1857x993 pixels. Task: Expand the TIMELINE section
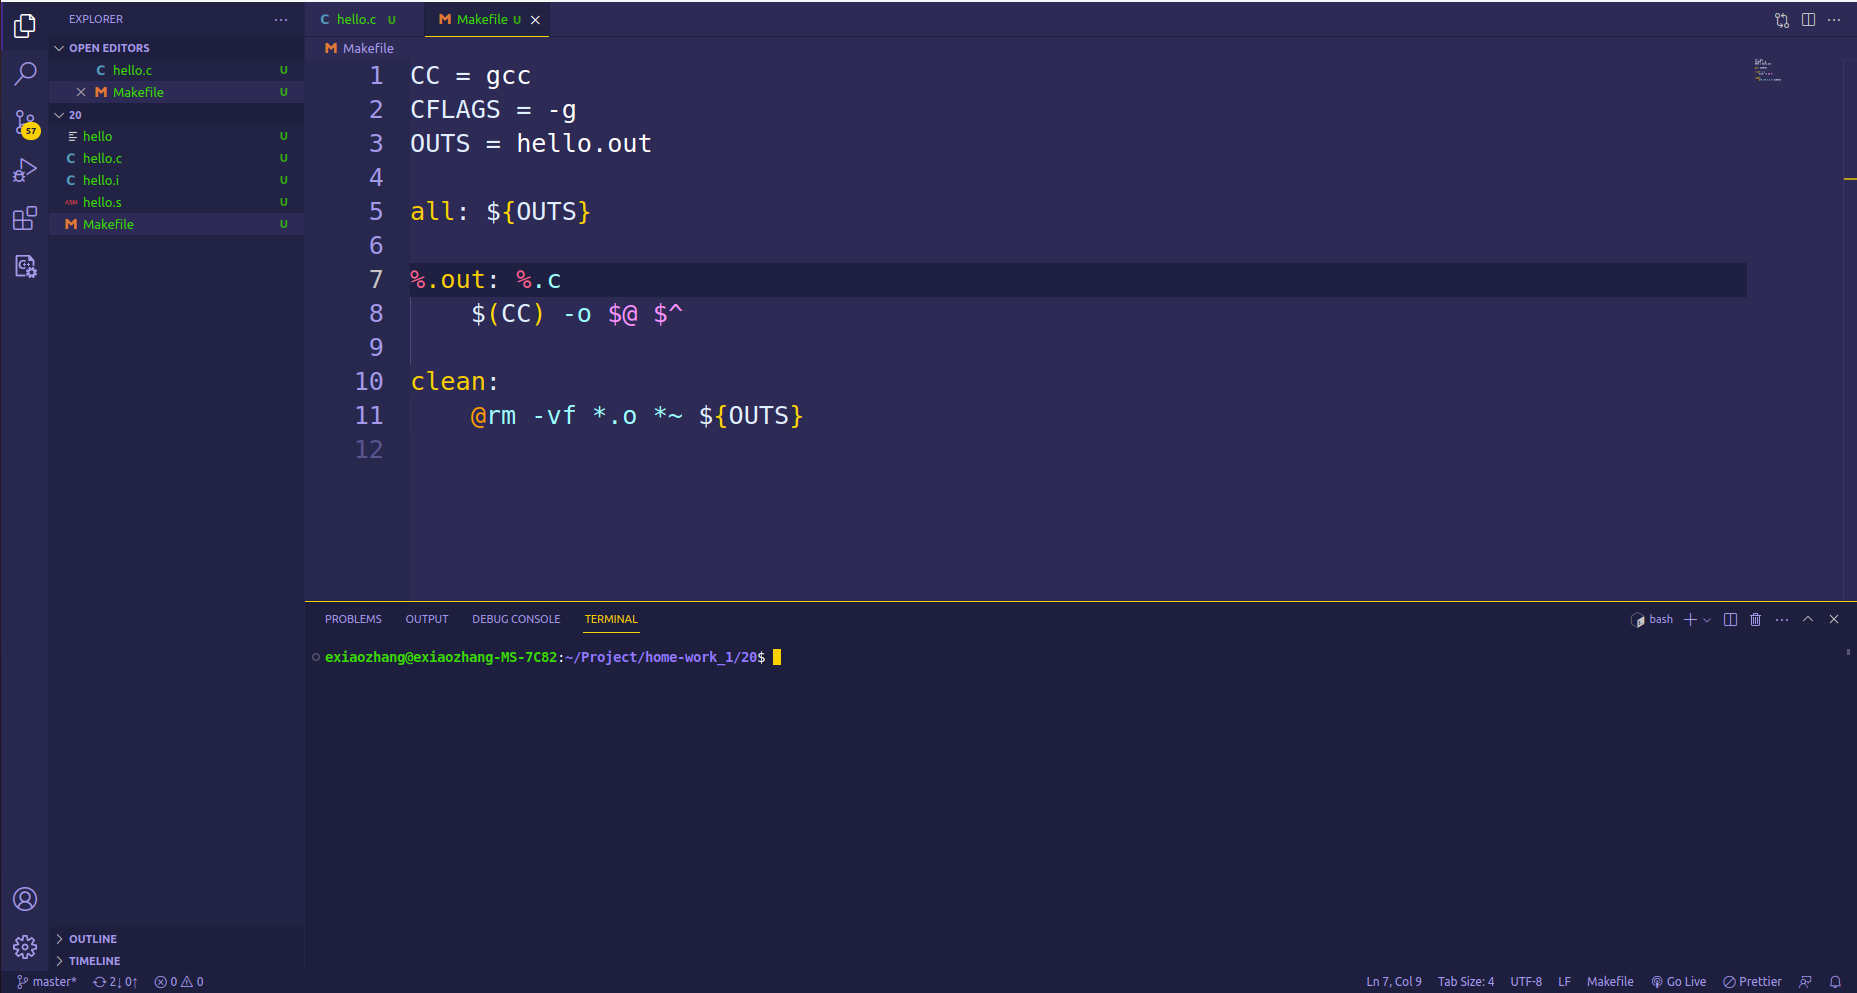94,961
